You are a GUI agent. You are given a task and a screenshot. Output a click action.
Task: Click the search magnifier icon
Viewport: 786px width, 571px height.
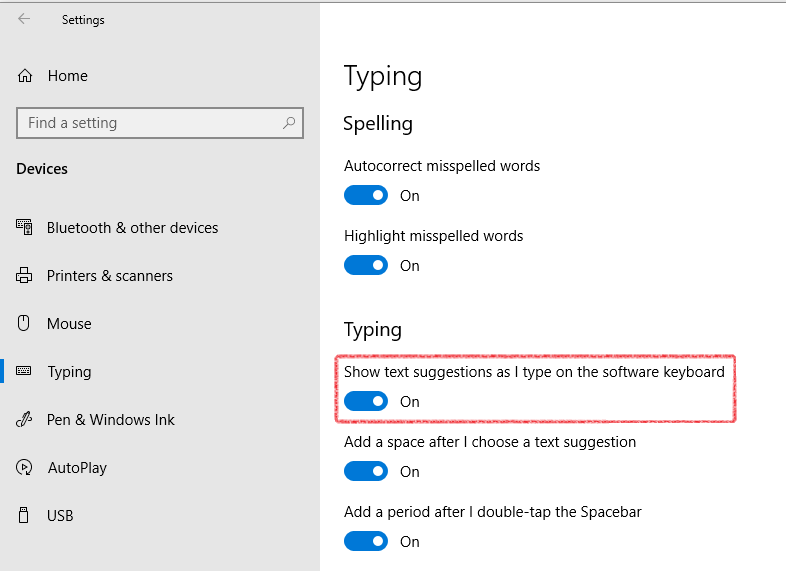click(289, 123)
